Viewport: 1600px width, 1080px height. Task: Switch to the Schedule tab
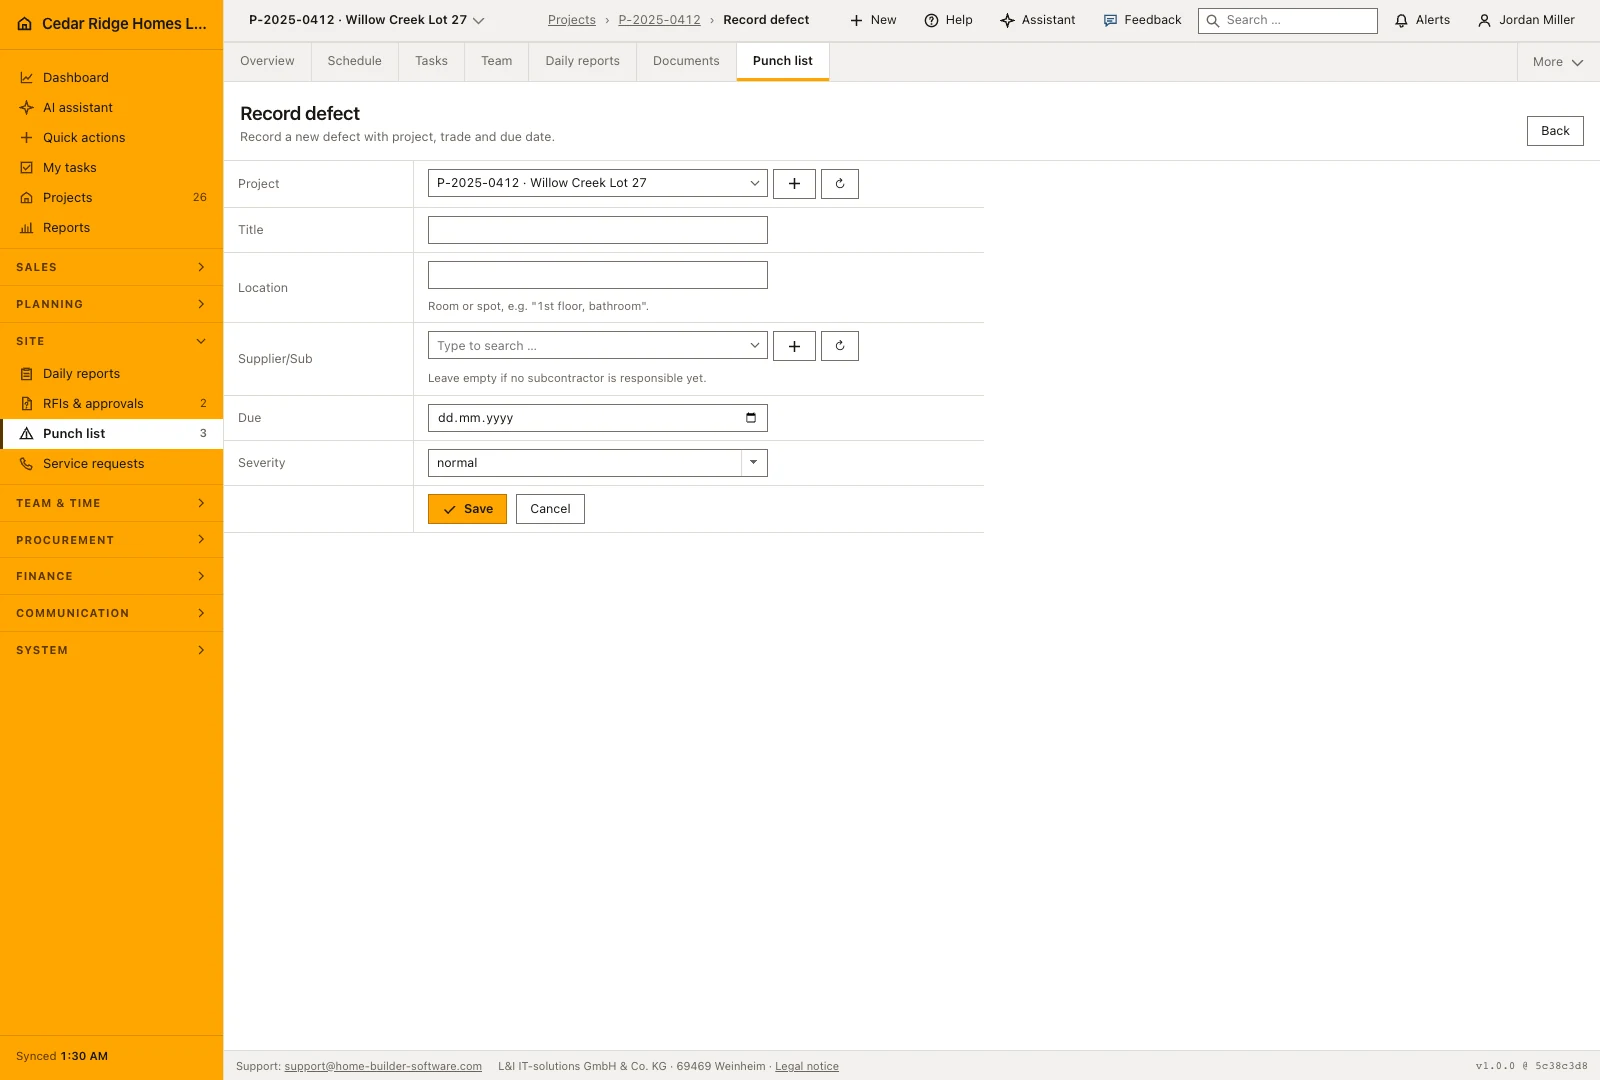(355, 61)
